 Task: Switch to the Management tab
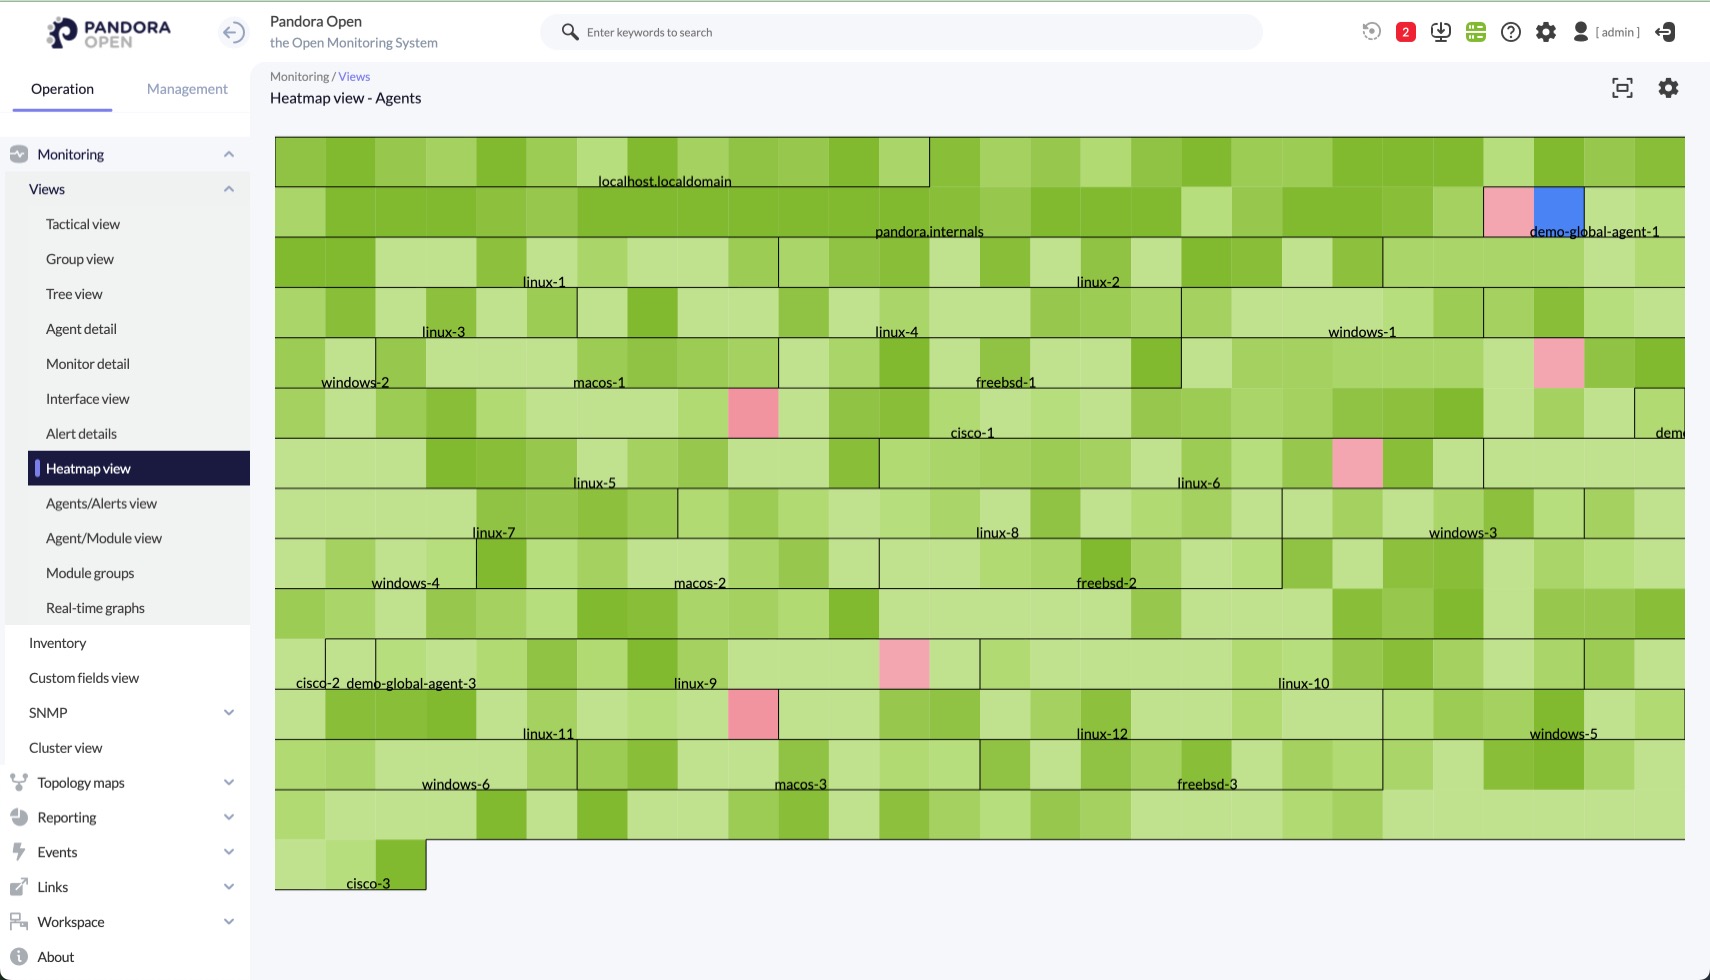[187, 89]
